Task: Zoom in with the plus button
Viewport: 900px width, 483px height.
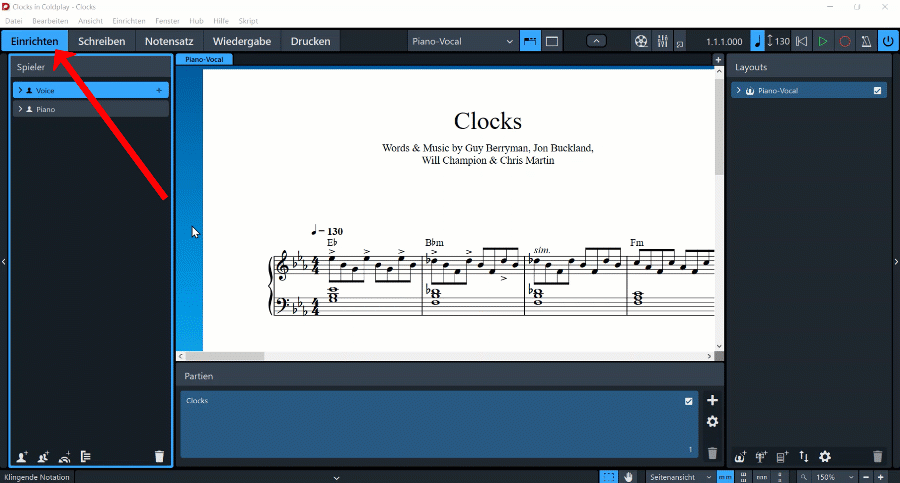Action: pyautogui.click(x=881, y=477)
